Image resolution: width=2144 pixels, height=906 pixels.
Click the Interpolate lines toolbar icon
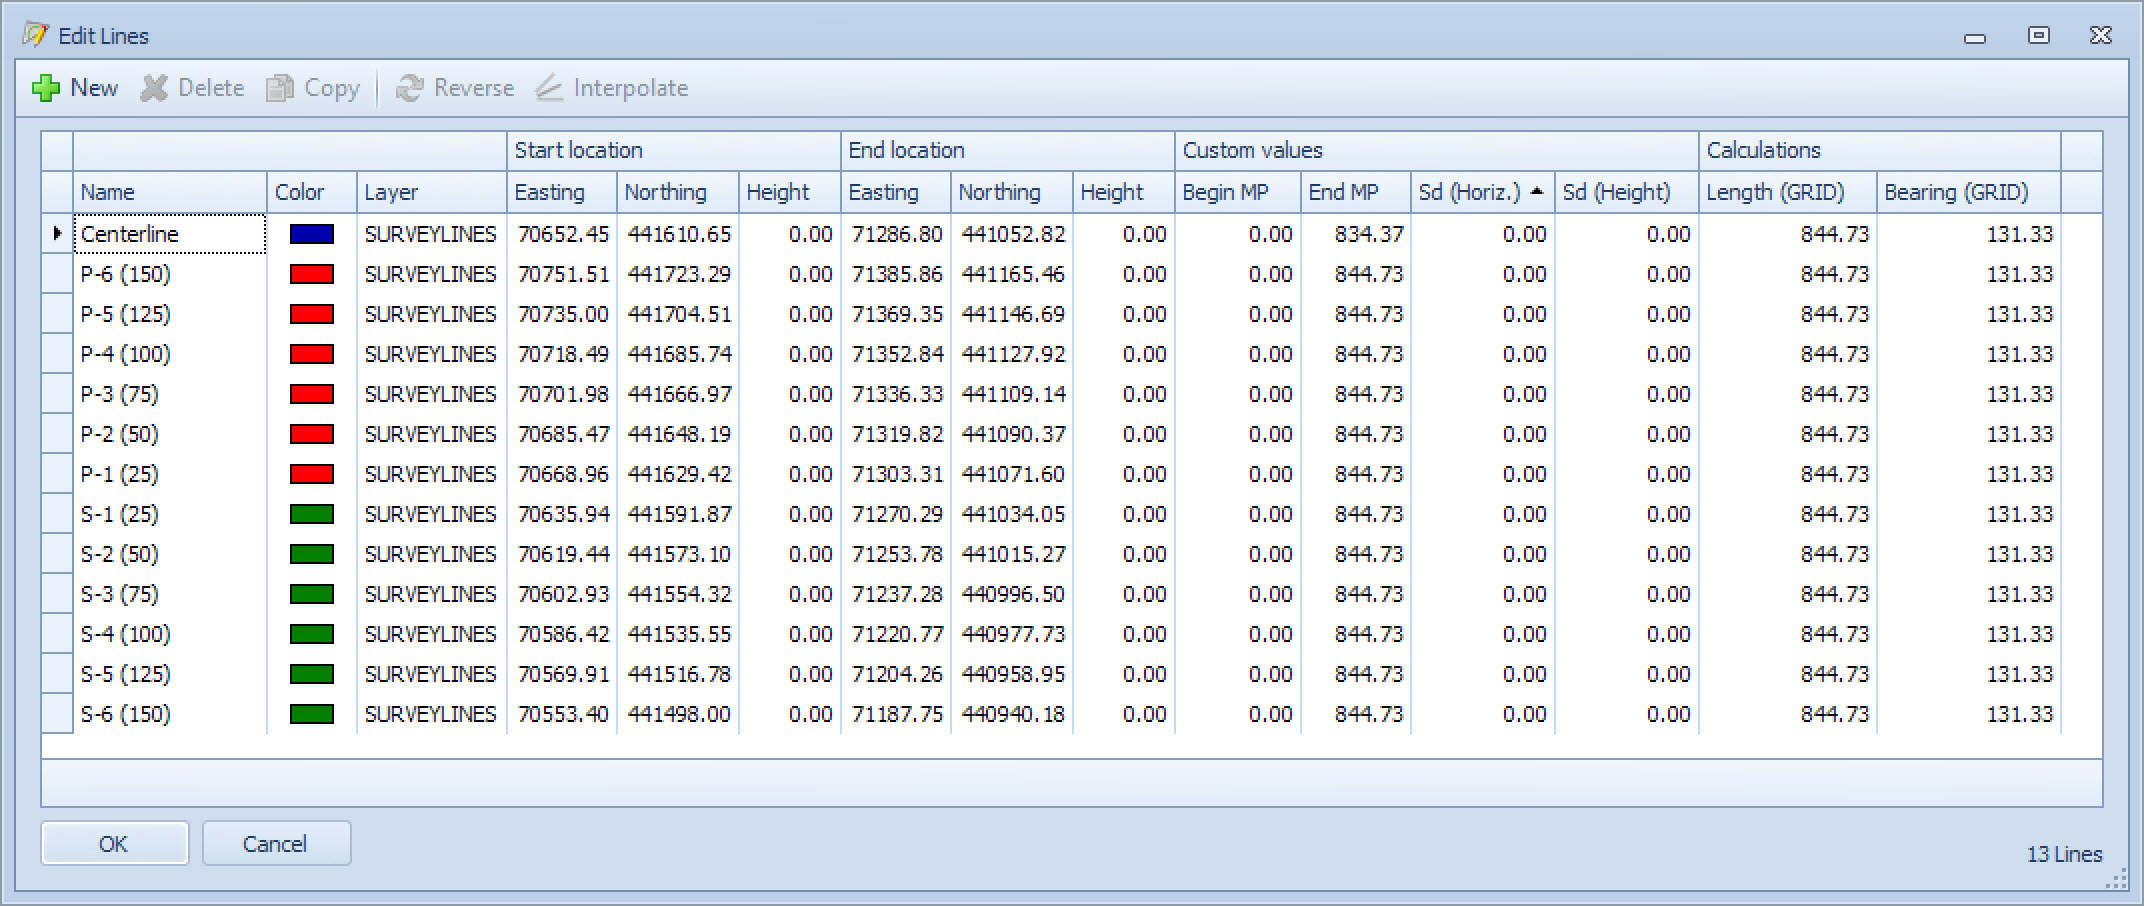pyautogui.click(x=549, y=89)
